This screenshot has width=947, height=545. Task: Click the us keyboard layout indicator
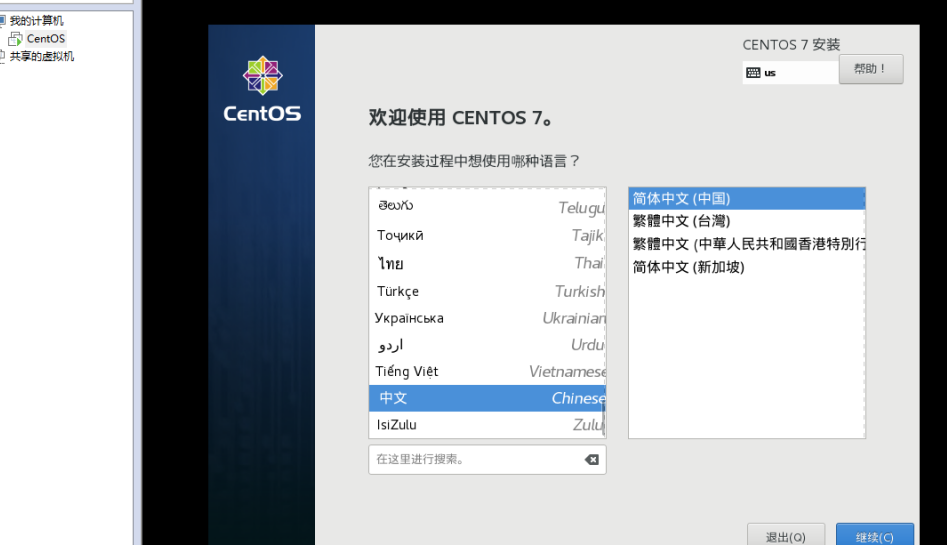pyautogui.click(x=791, y=73)
